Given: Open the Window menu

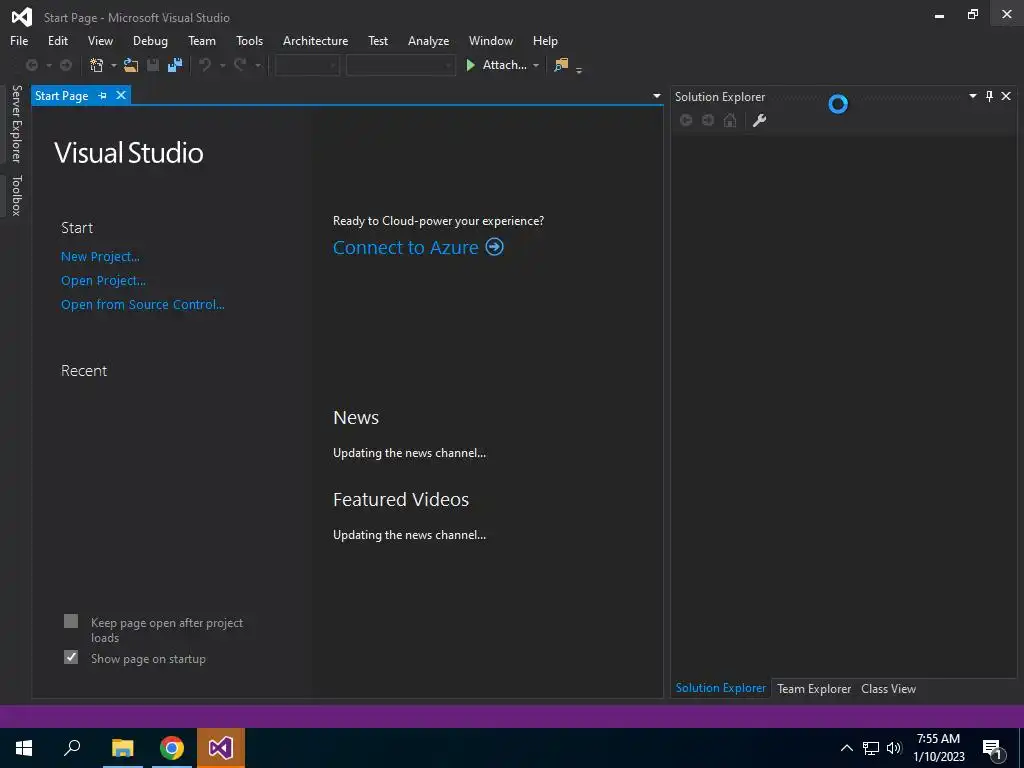Looking at the screenshot, I should point(490,40).
